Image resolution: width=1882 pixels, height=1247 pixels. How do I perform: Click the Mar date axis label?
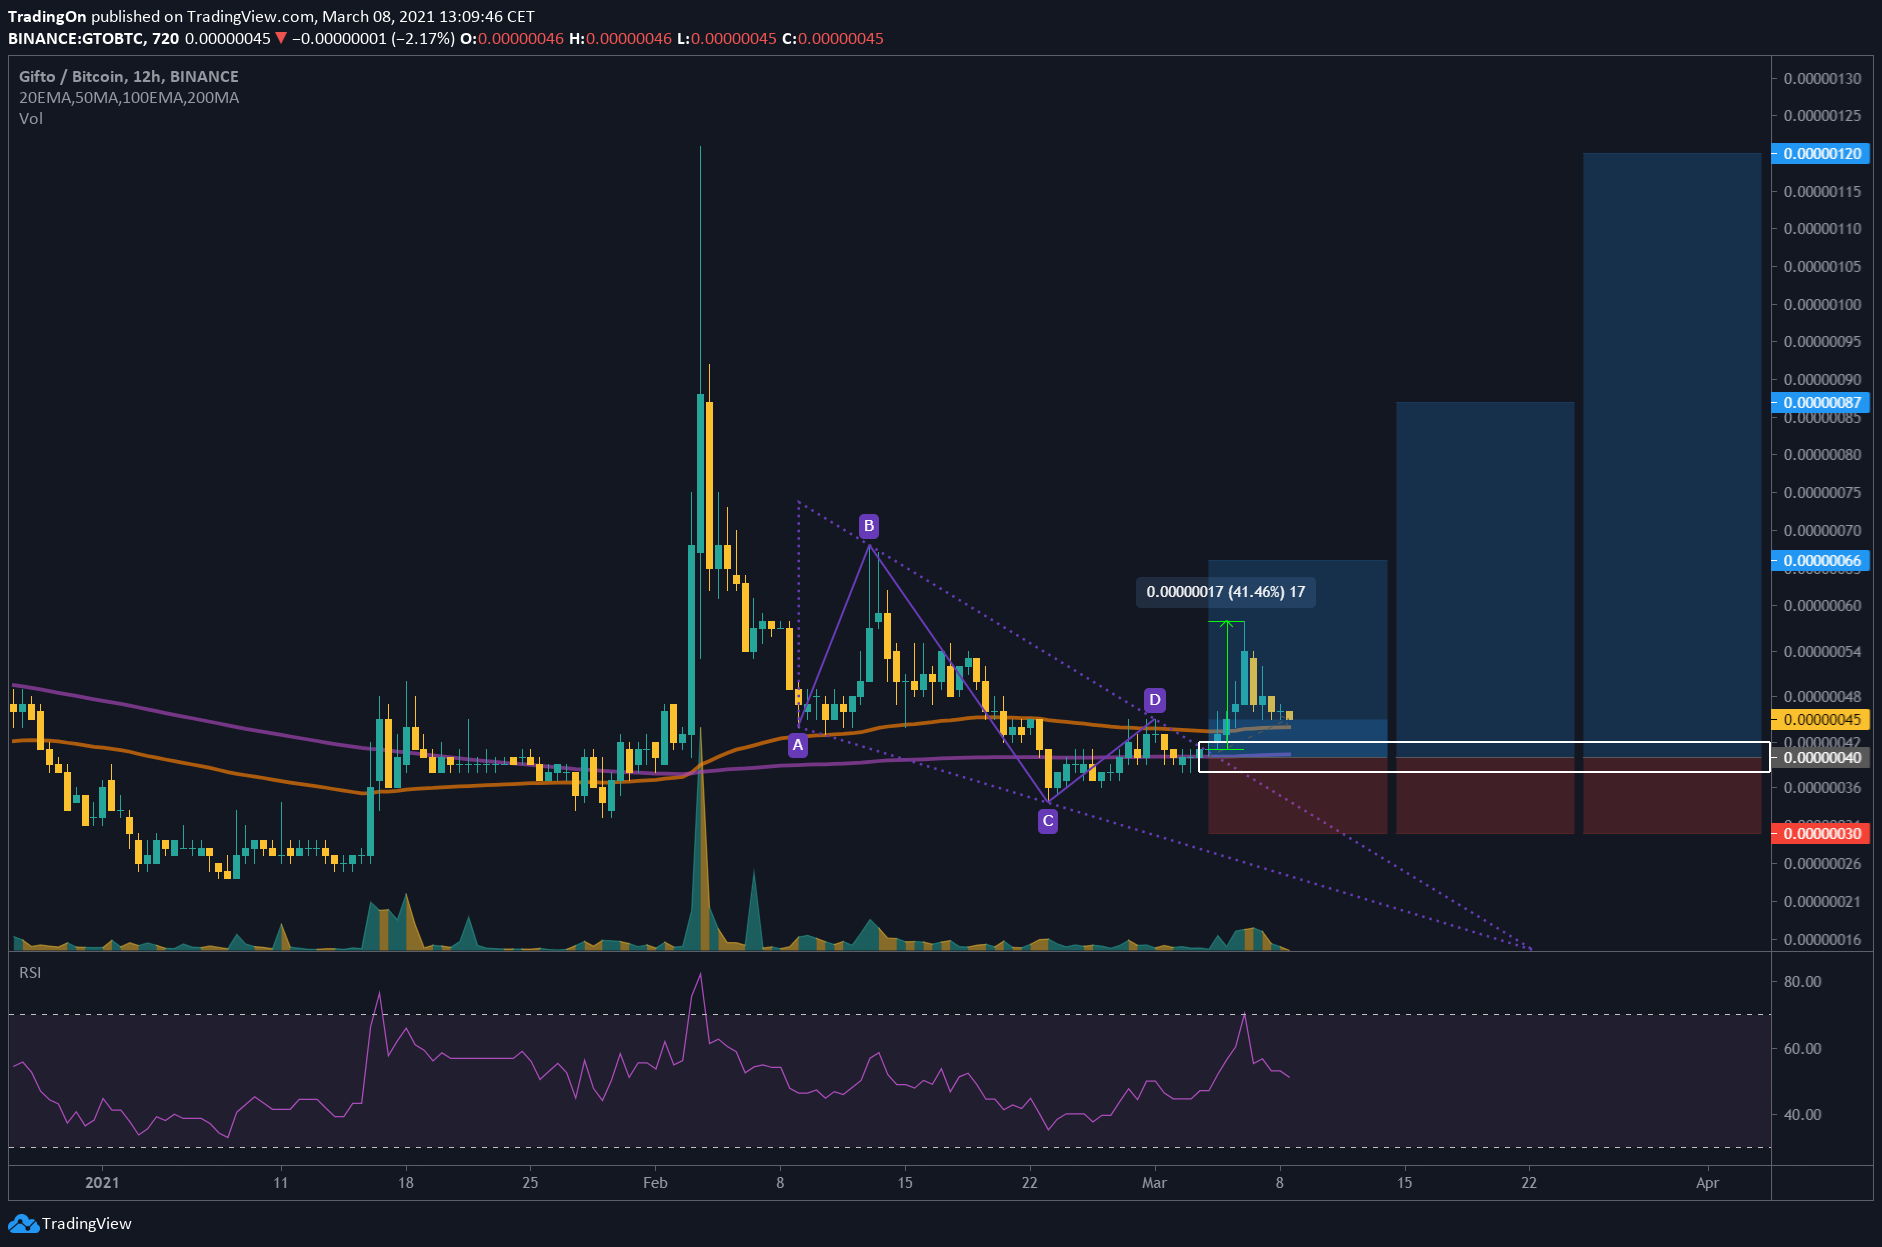(x=1154, y=1182)
